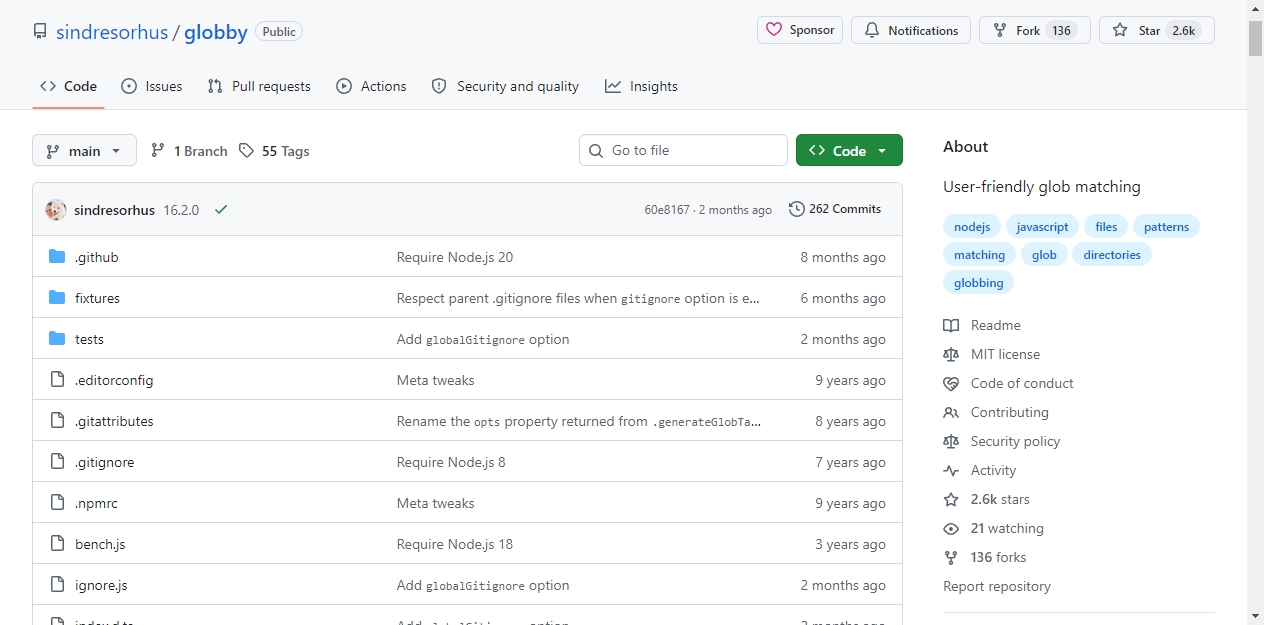Open the MIT license link
Image resolution: width=1264 pixels, height=625 pixels.
[1005, 354]
